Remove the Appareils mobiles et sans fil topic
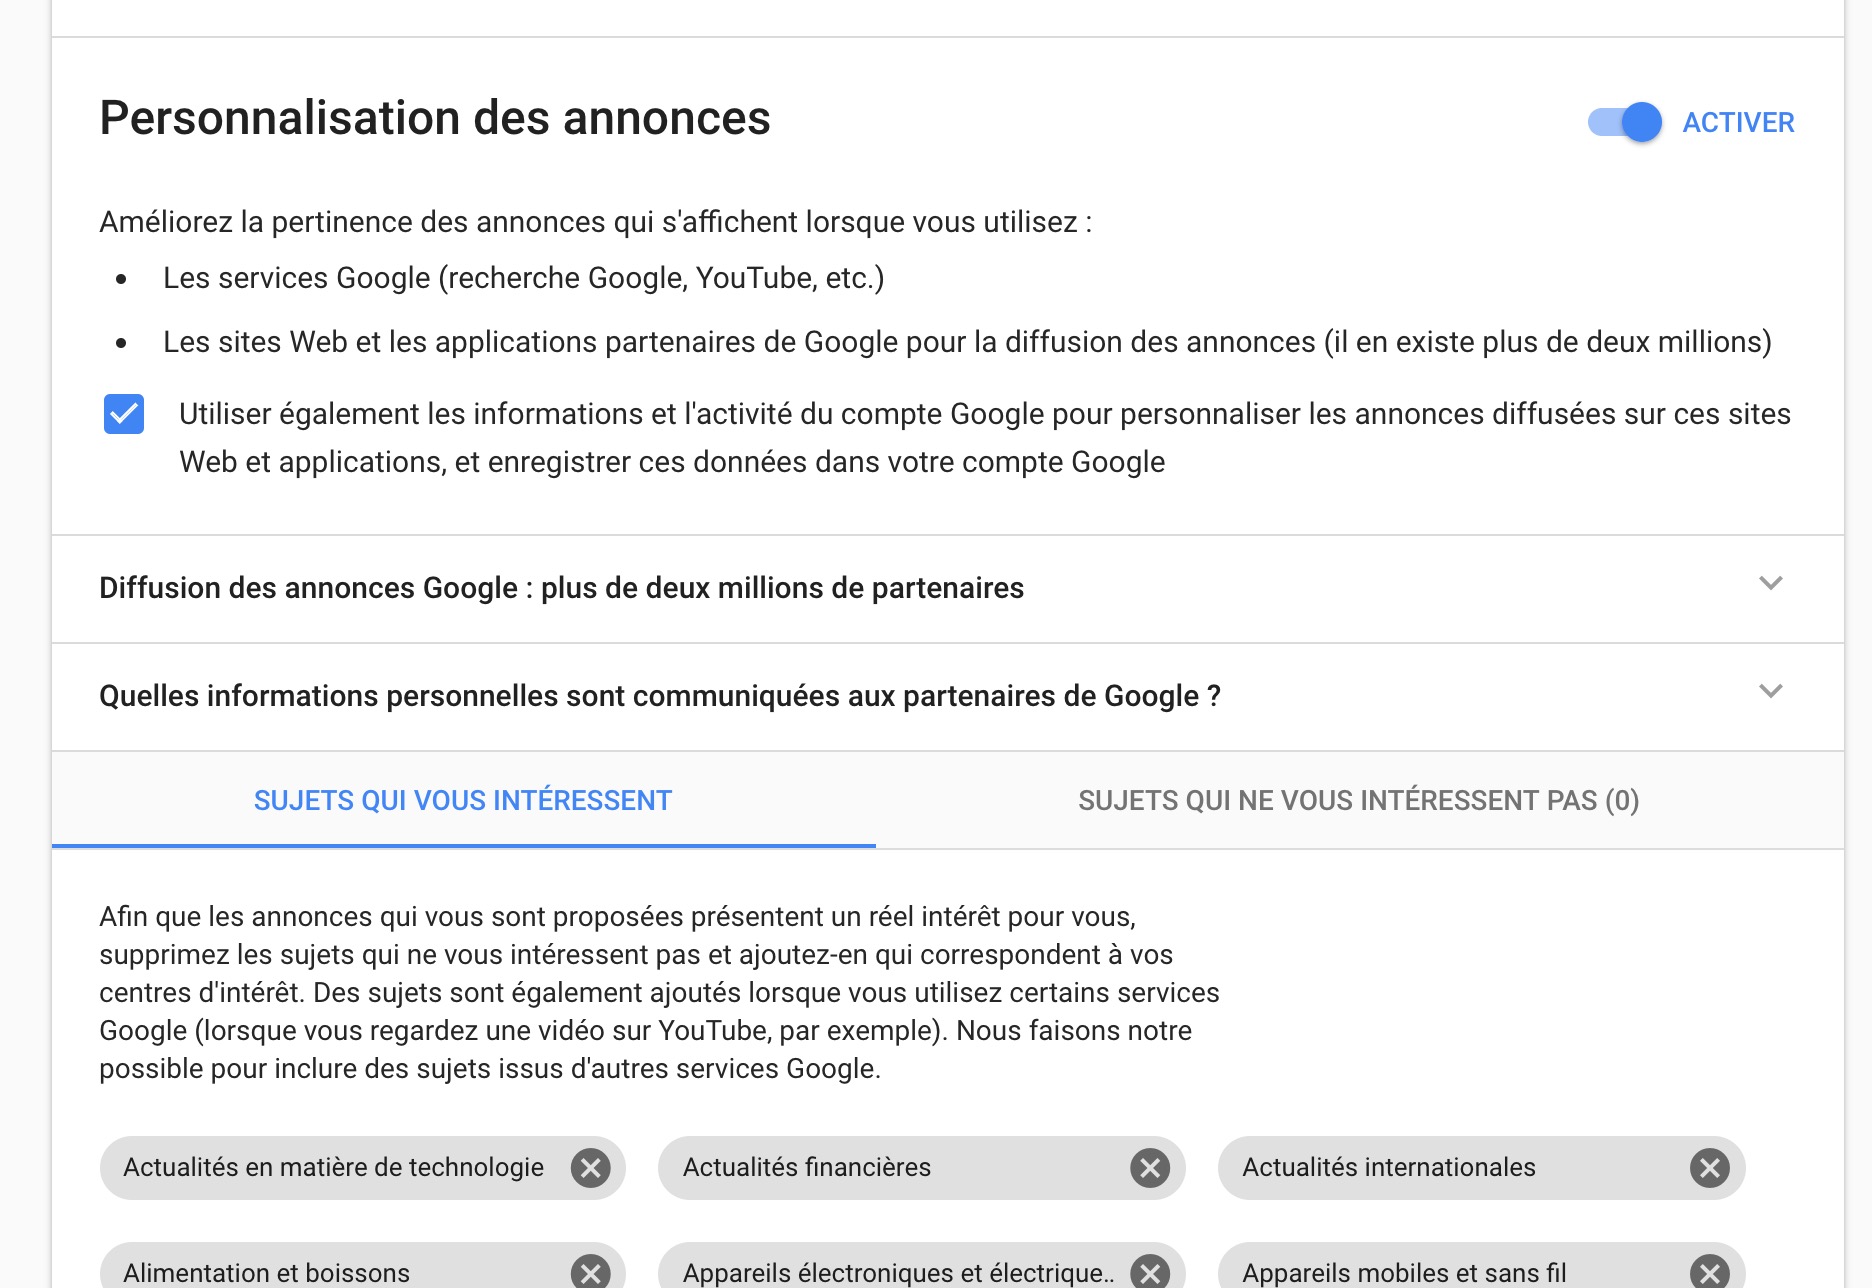Image resolution: width=1872 pixels, height=1288 pixels. tap(1710, 1272)
